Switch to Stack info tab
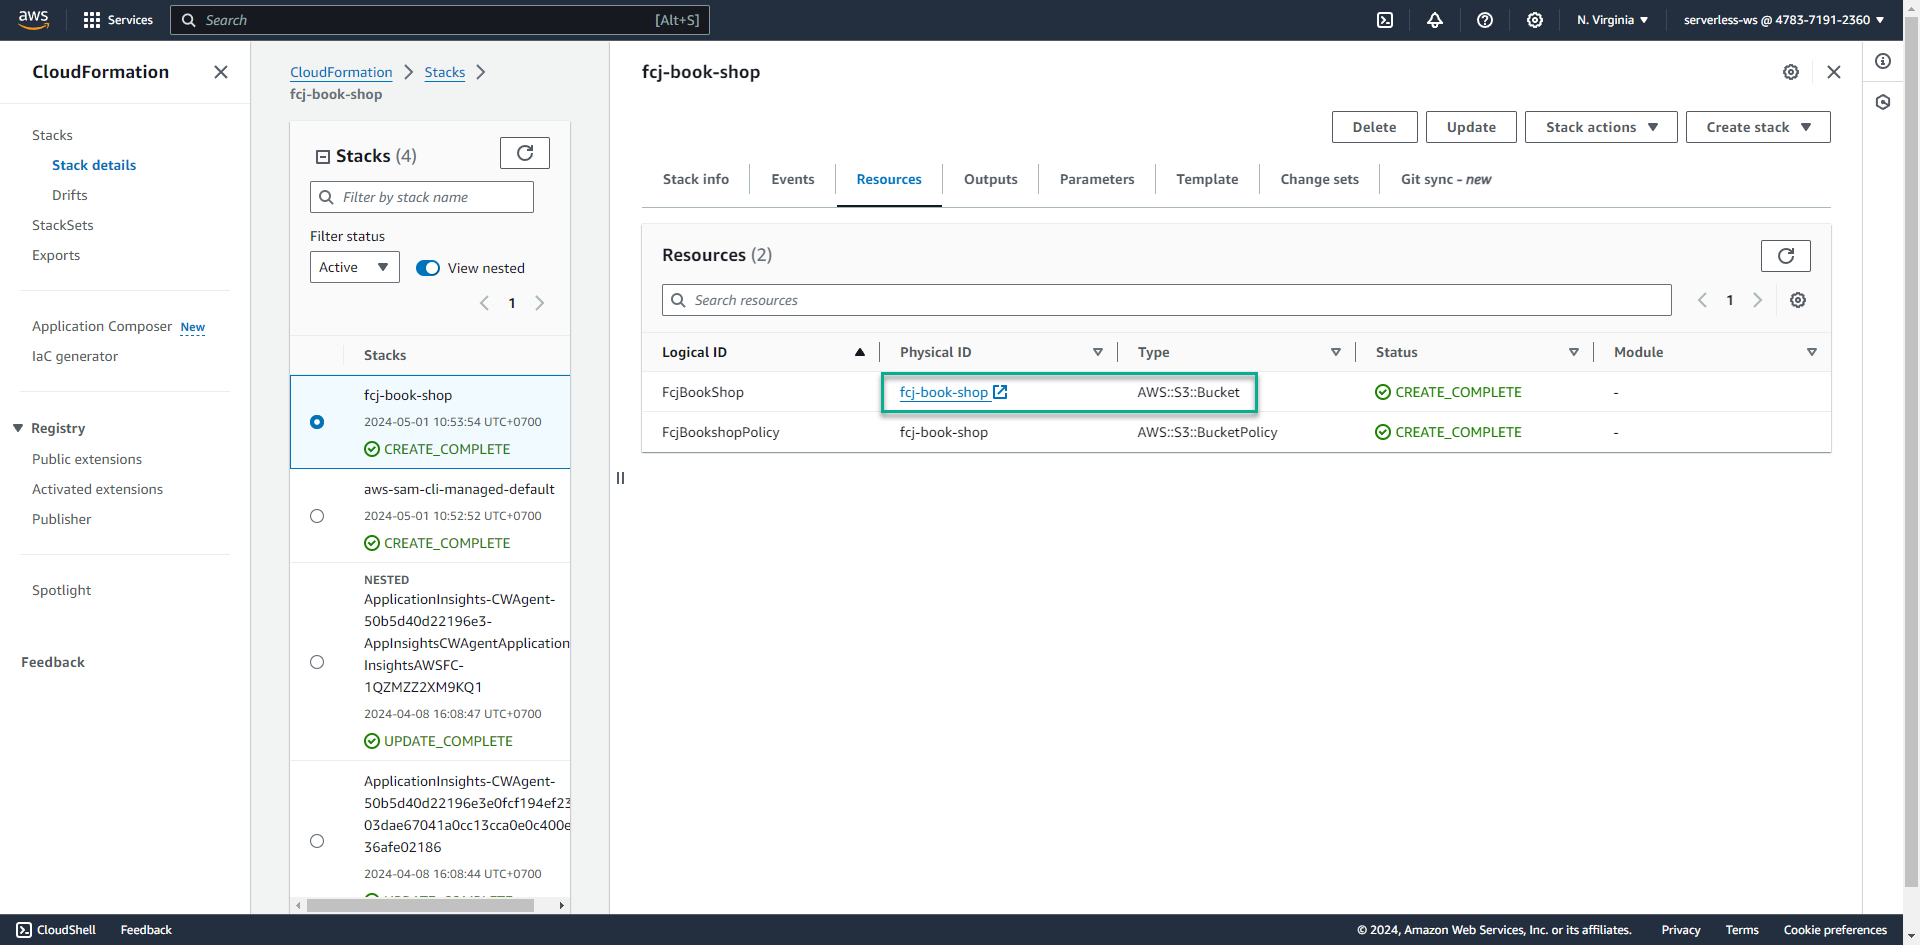Viewport: 1920px width, 945px height. pyautogui.click(x=696, y=179)
